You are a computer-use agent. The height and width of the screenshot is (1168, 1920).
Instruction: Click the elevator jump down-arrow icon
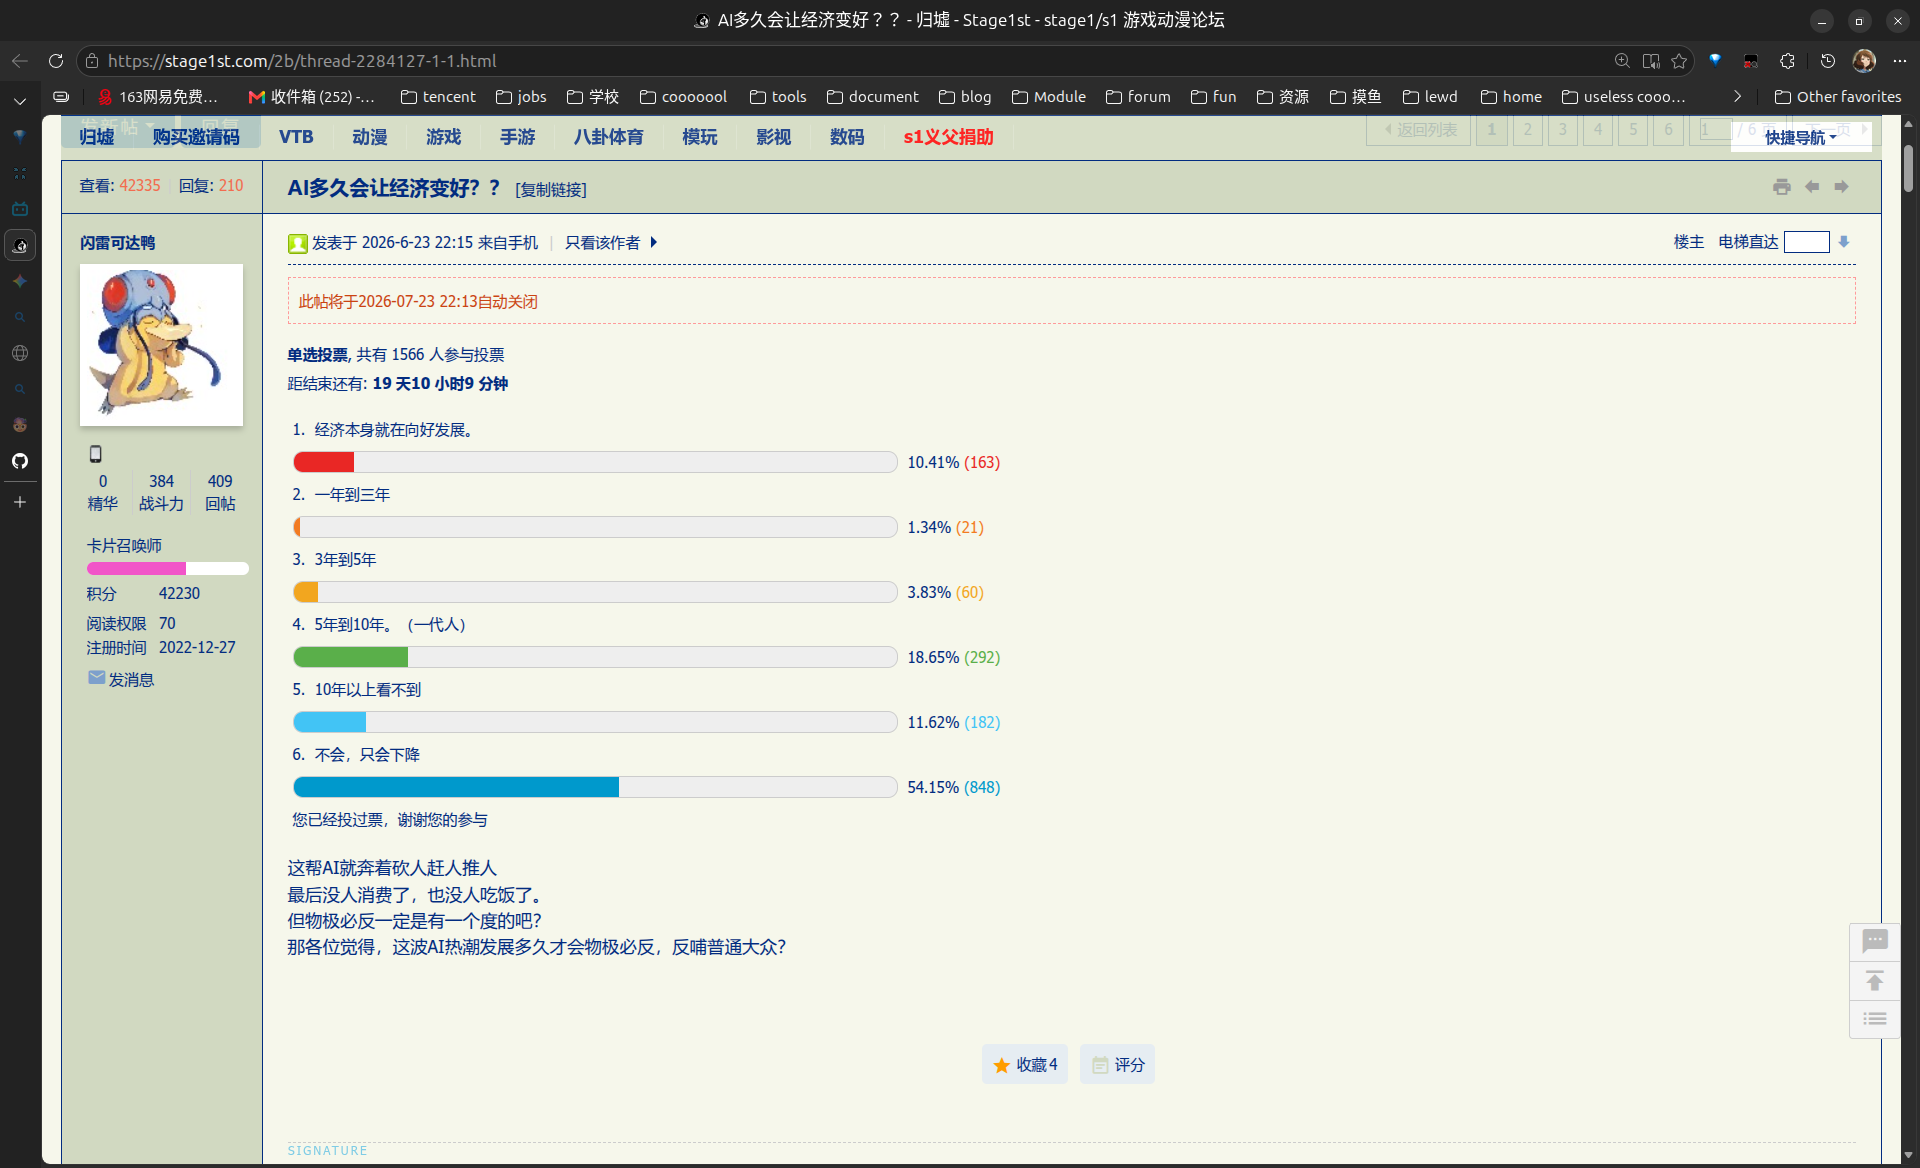[1844, 242]
